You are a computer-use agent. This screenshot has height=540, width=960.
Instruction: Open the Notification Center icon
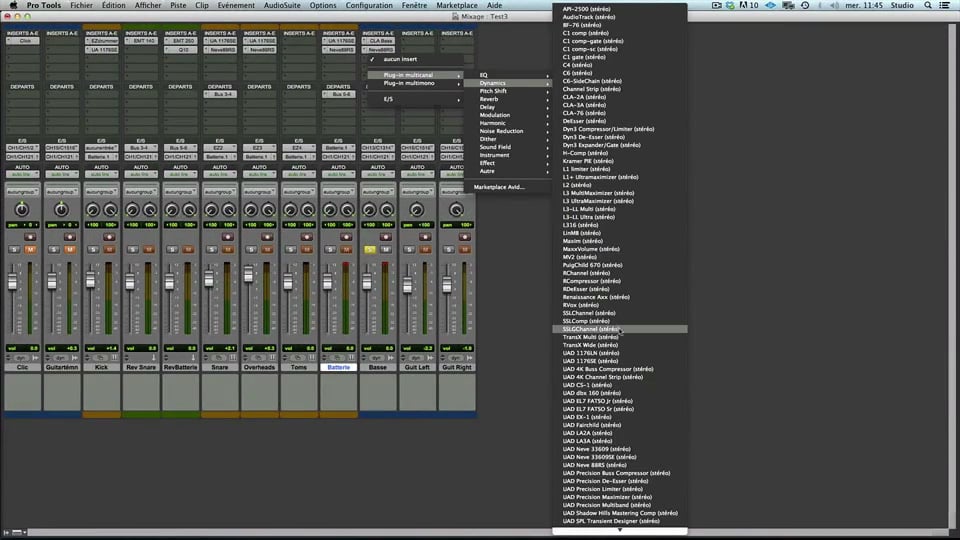tap(945, 5)
